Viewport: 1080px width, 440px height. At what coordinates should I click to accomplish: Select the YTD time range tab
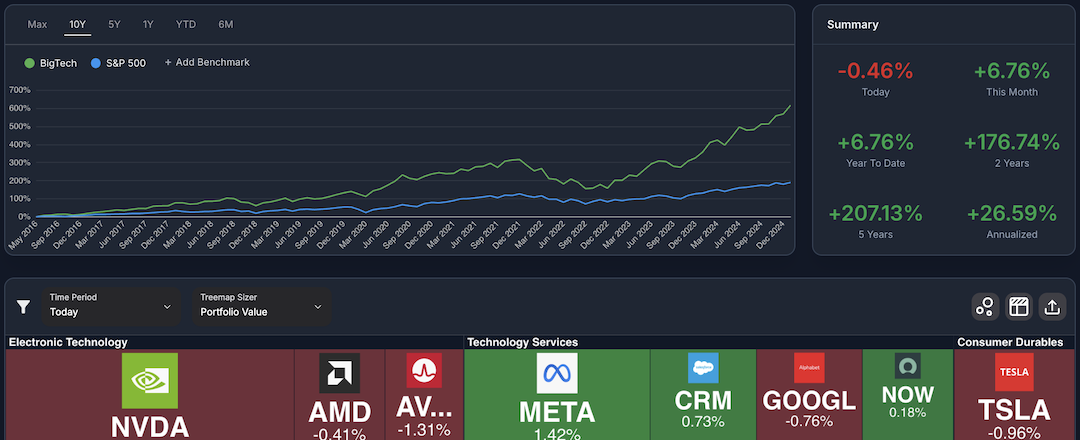click(186, 24)
